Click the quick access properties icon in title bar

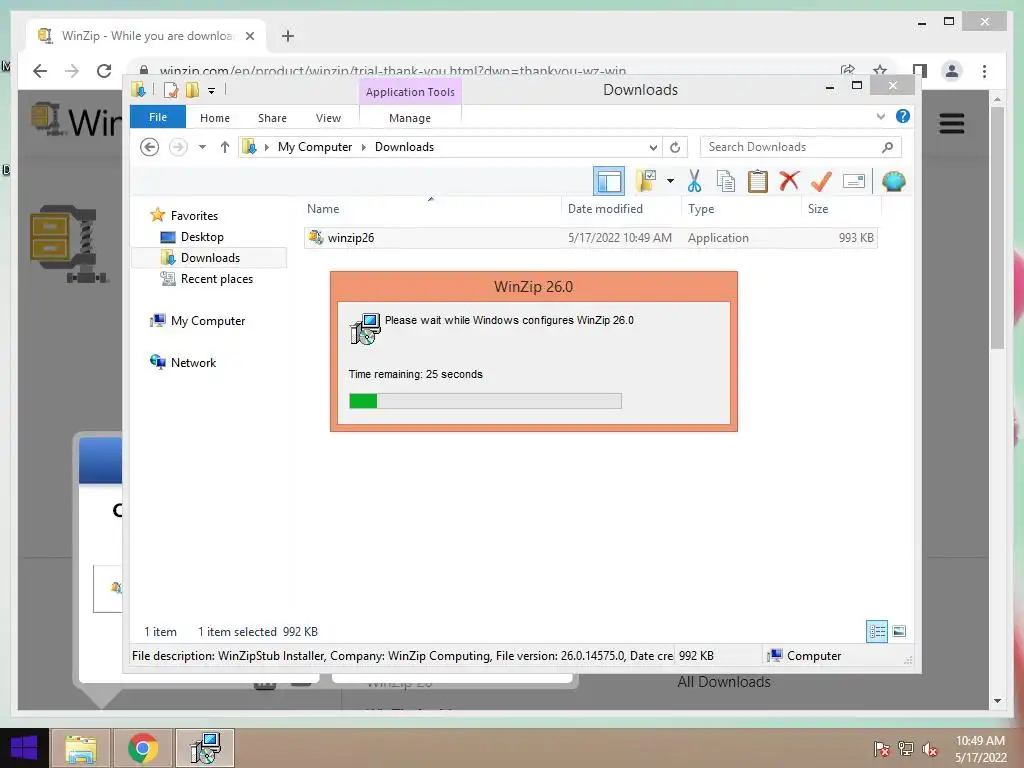point(171,89)
